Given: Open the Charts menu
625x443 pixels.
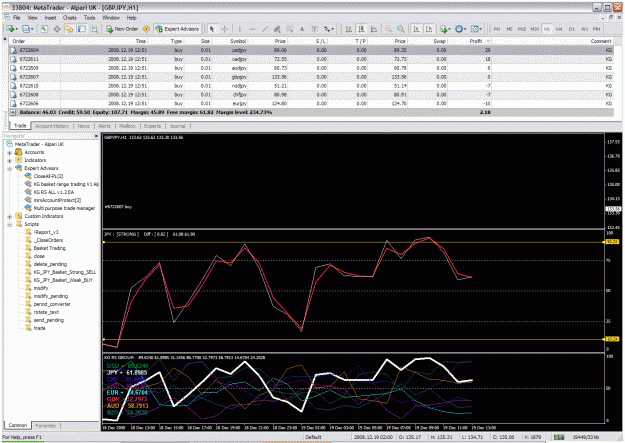Looking at the screenshot, I should [x=70, y=18].
